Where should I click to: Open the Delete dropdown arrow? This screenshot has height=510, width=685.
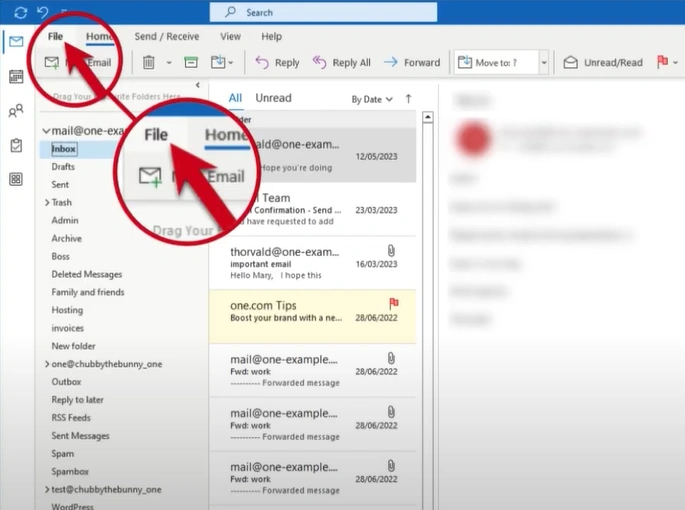pos(169,62)
